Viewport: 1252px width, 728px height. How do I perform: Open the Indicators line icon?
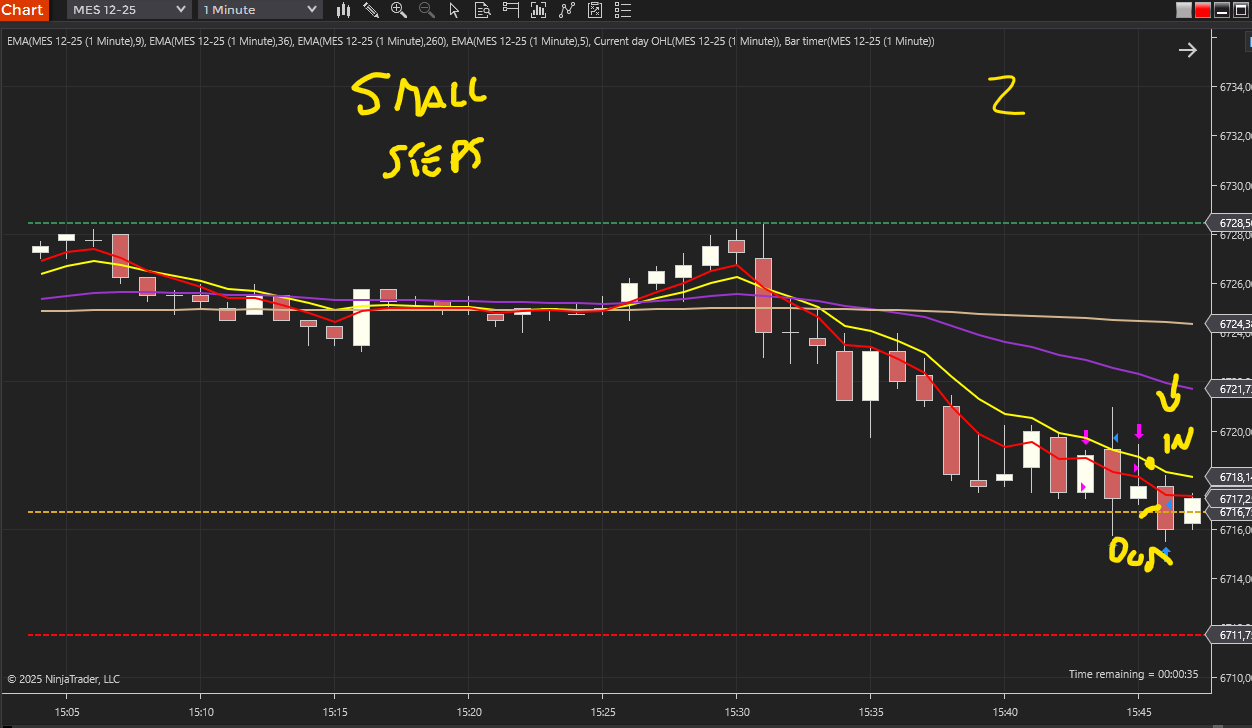pyautogui.click(x=567, y=10)
